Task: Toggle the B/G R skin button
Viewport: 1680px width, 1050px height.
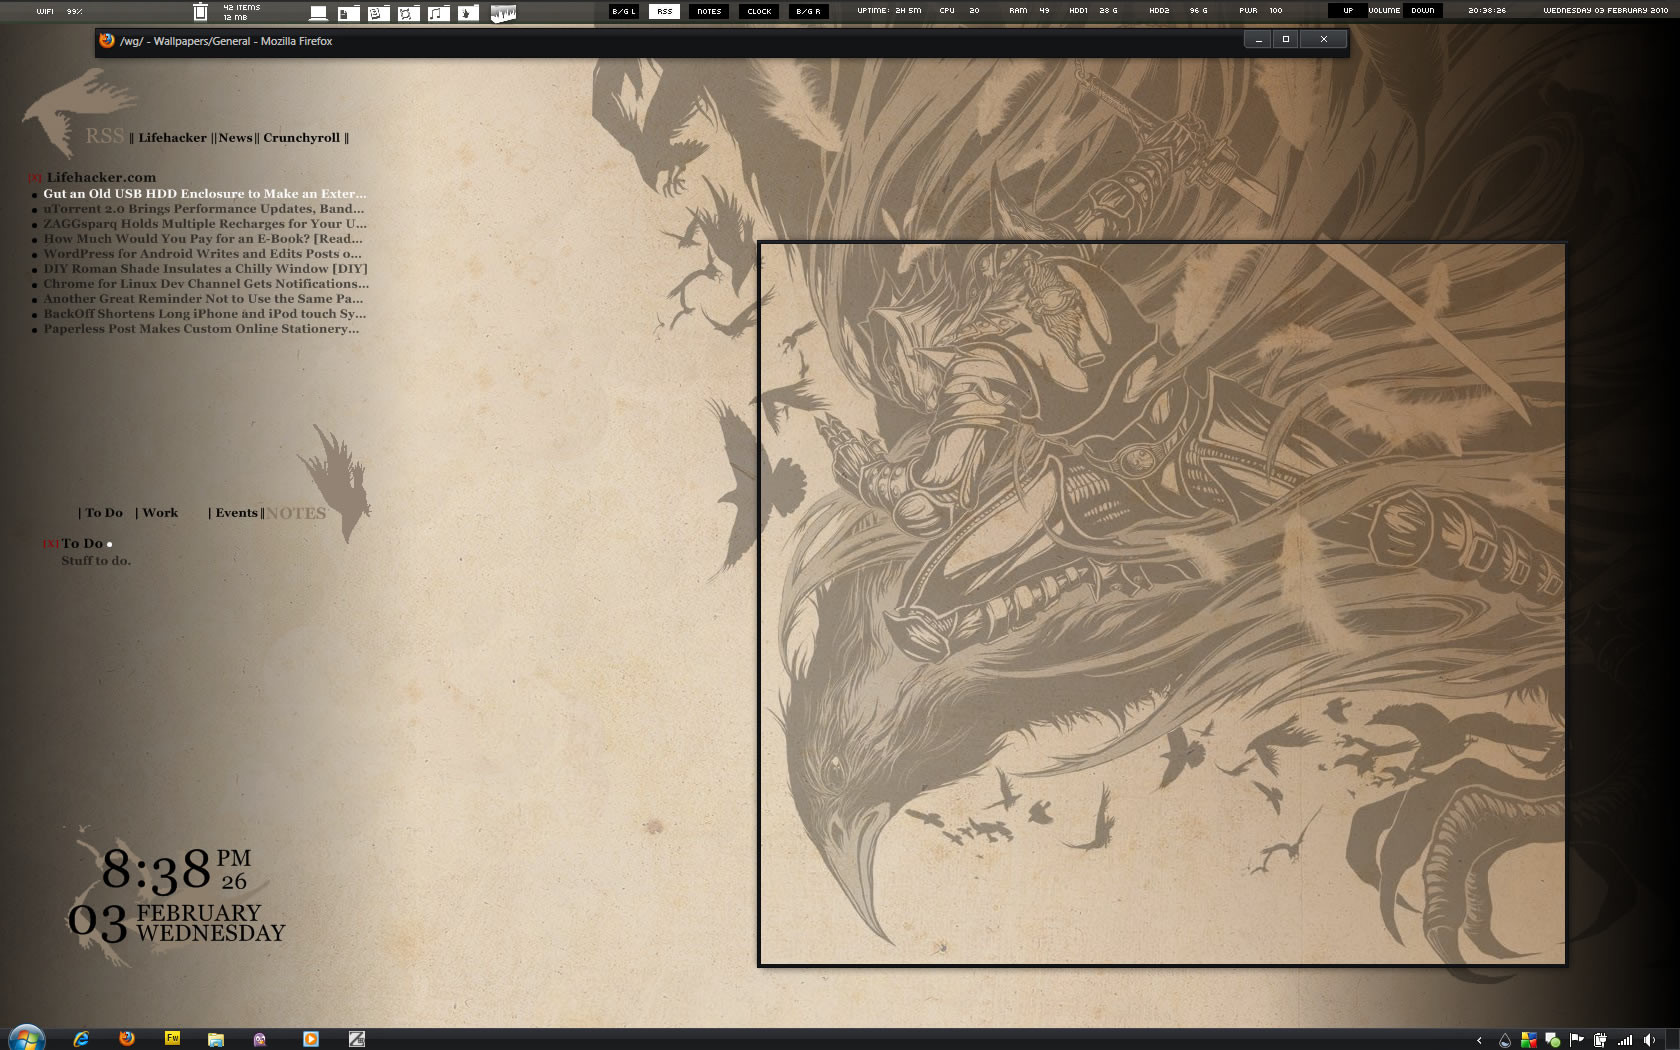Action: click(808, 11)
